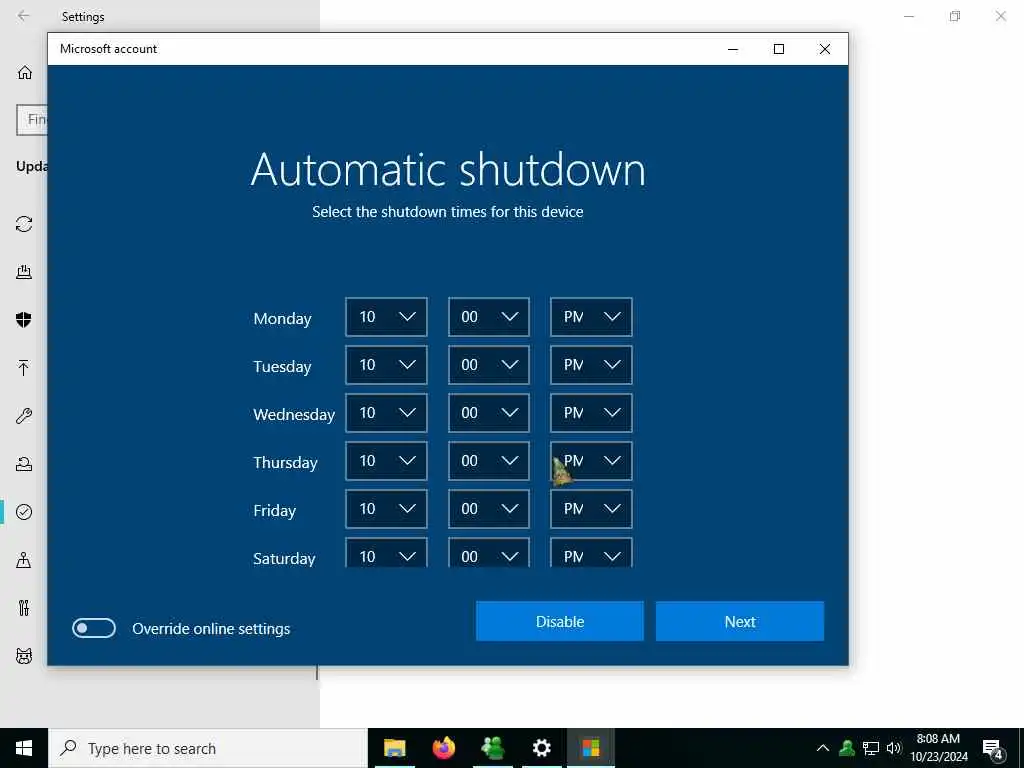Open For developers icon in Settings sidebar
The image size is (1024, 768).
(x=24, y=608)
